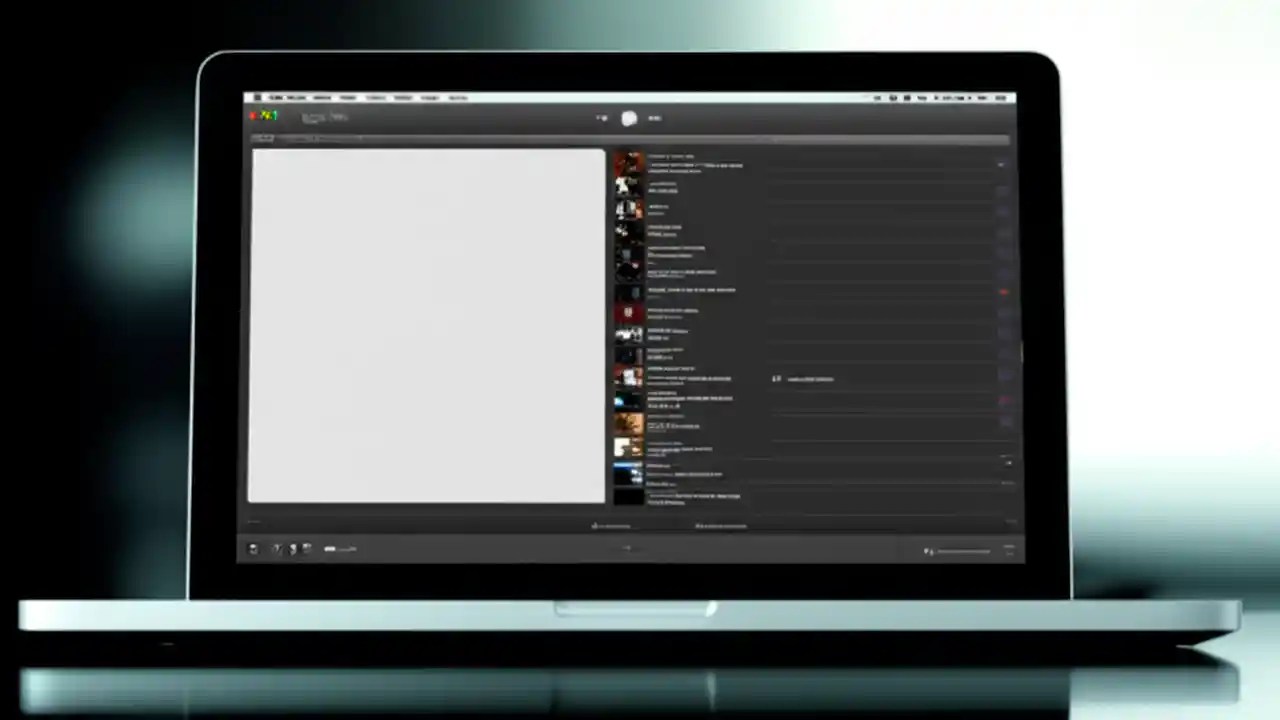
Task: Toggle the highlighted red heart on a track row
Action: pyautogui.click(x=1003, y=292)
